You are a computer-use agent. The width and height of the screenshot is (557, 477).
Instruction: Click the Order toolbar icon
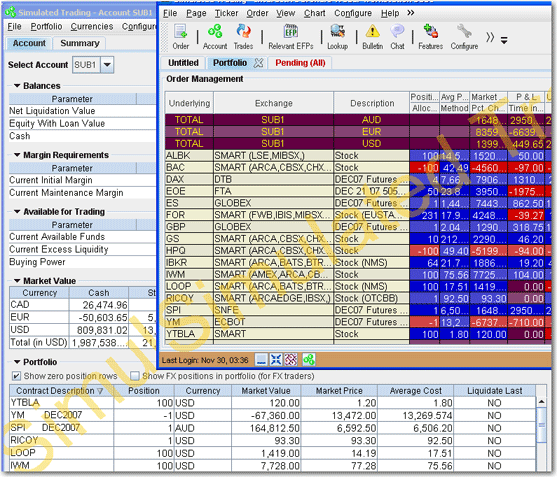pyautogui.click(x=180, y=37)
